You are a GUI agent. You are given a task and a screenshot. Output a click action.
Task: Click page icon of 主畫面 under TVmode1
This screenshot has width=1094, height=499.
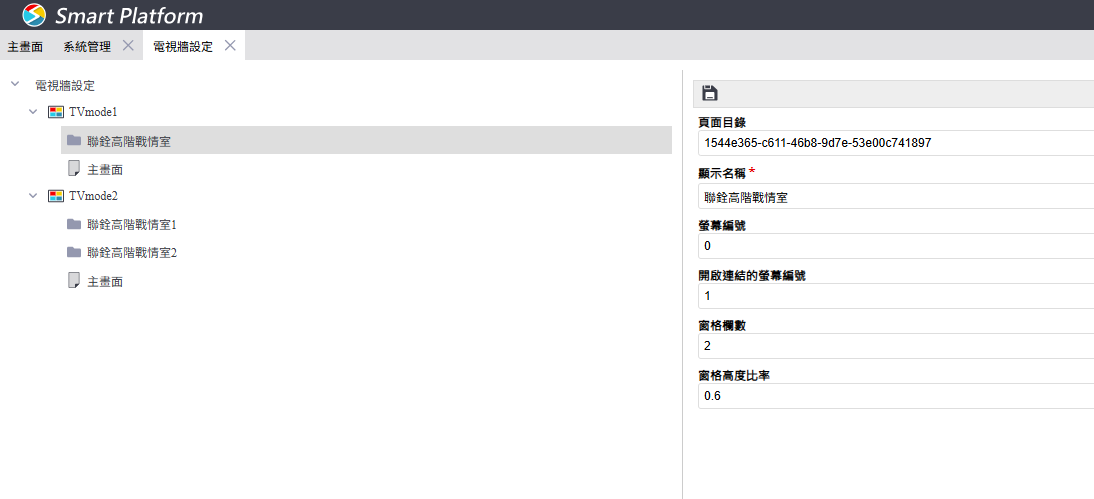pos(74,169)
